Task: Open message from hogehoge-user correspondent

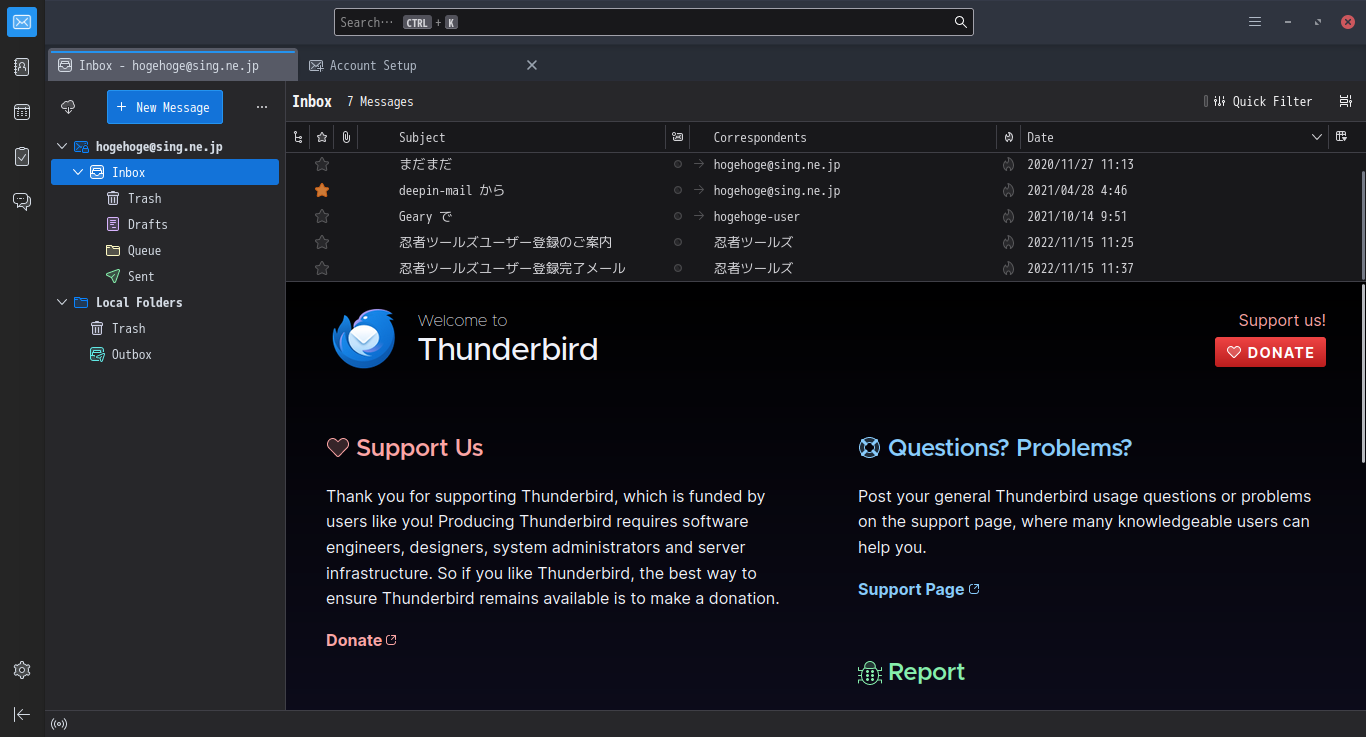Action: point(757,216)
